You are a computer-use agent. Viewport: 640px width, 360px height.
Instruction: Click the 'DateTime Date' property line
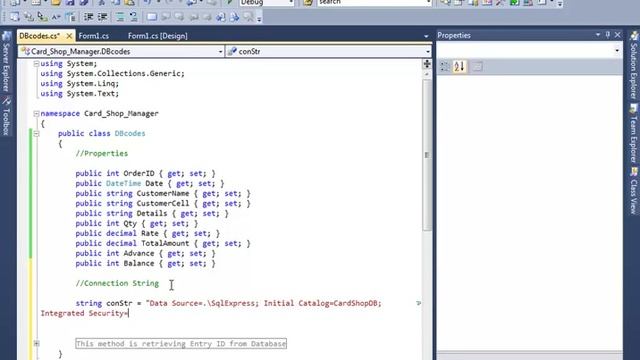click(150, 183)
